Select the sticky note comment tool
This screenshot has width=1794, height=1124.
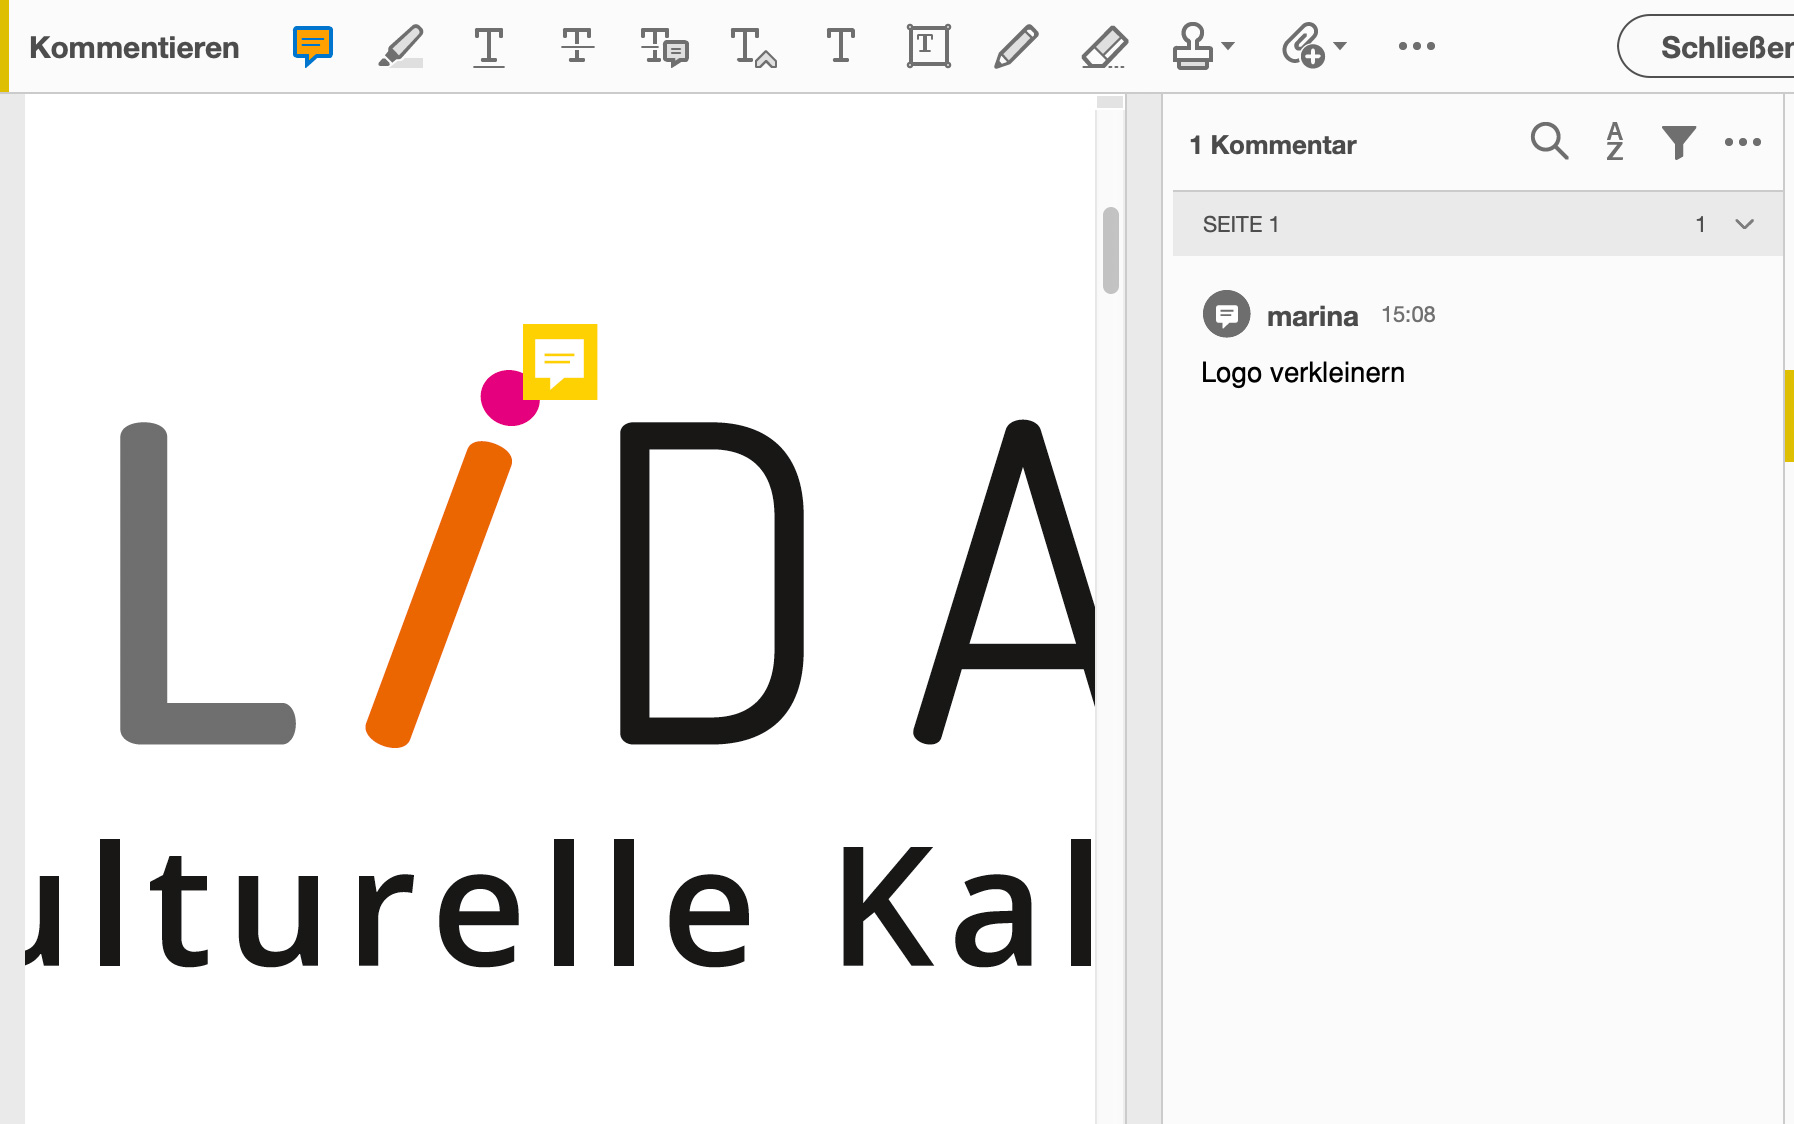(312, 46)
